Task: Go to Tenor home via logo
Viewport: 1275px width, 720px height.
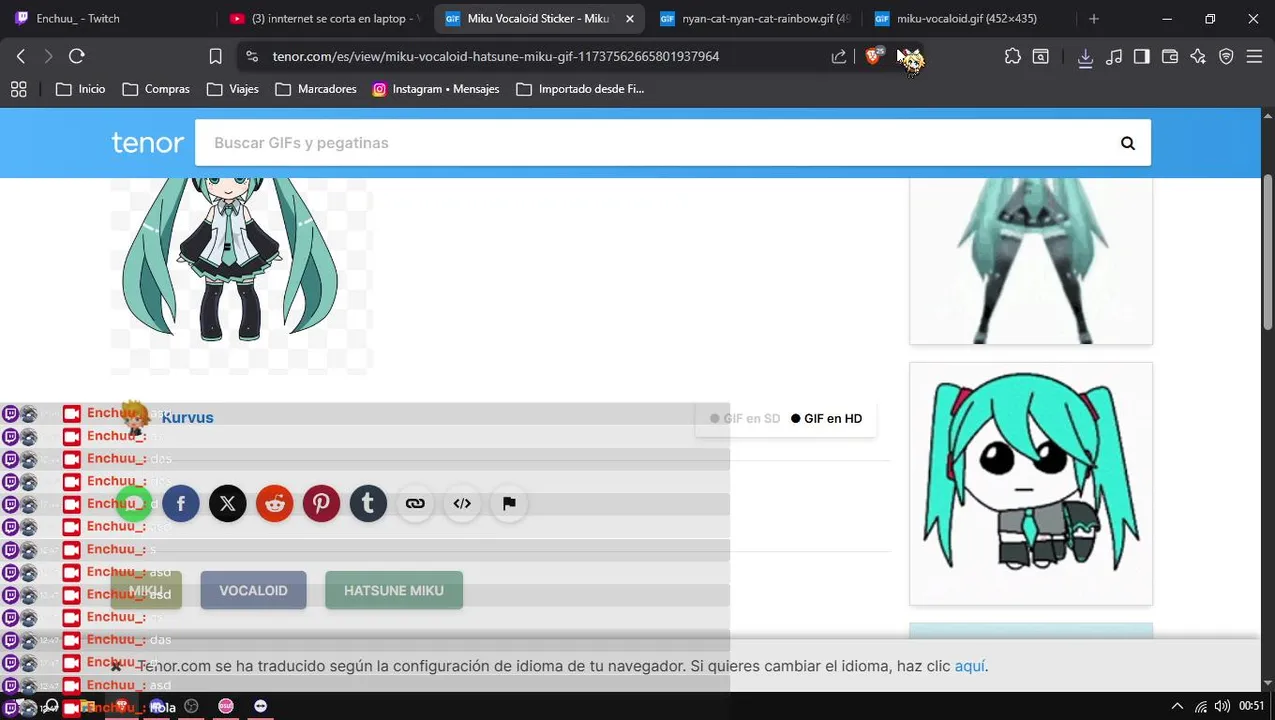Action: [148, 143]
